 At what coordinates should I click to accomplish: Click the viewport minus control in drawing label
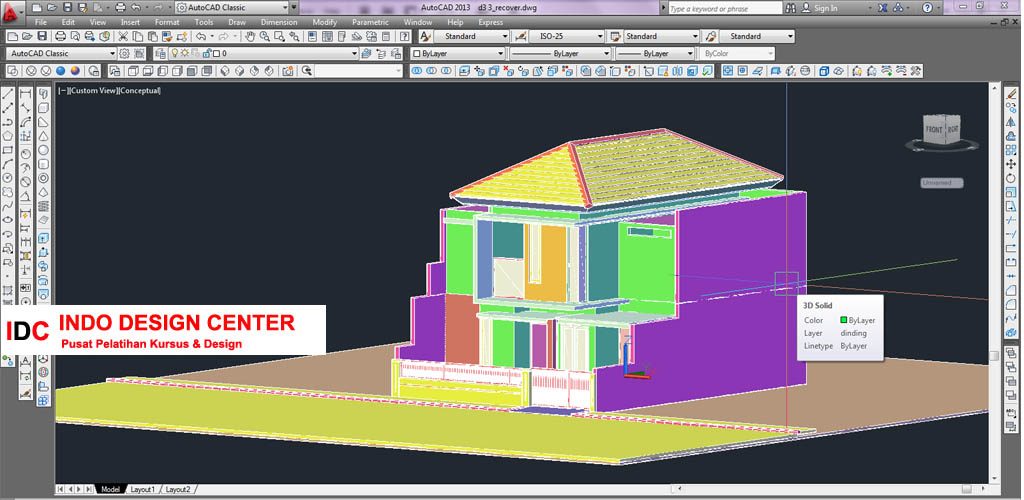62,91
